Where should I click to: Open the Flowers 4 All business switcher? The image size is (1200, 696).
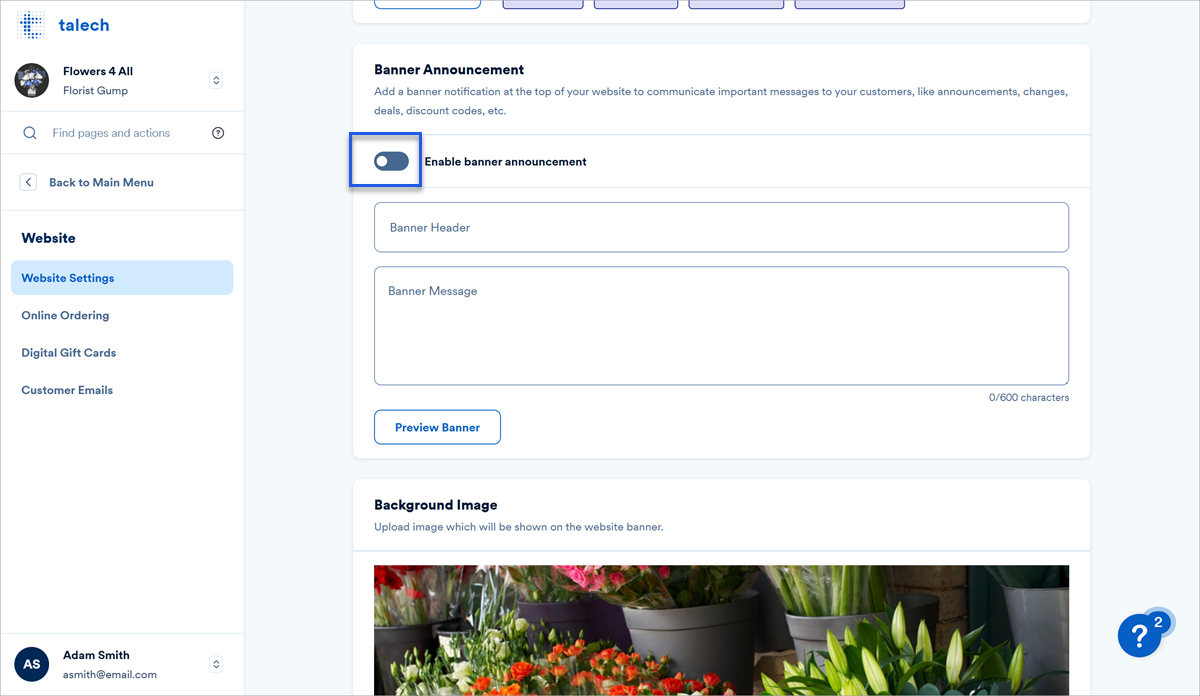pyautogui.click(x=216, y=80)
